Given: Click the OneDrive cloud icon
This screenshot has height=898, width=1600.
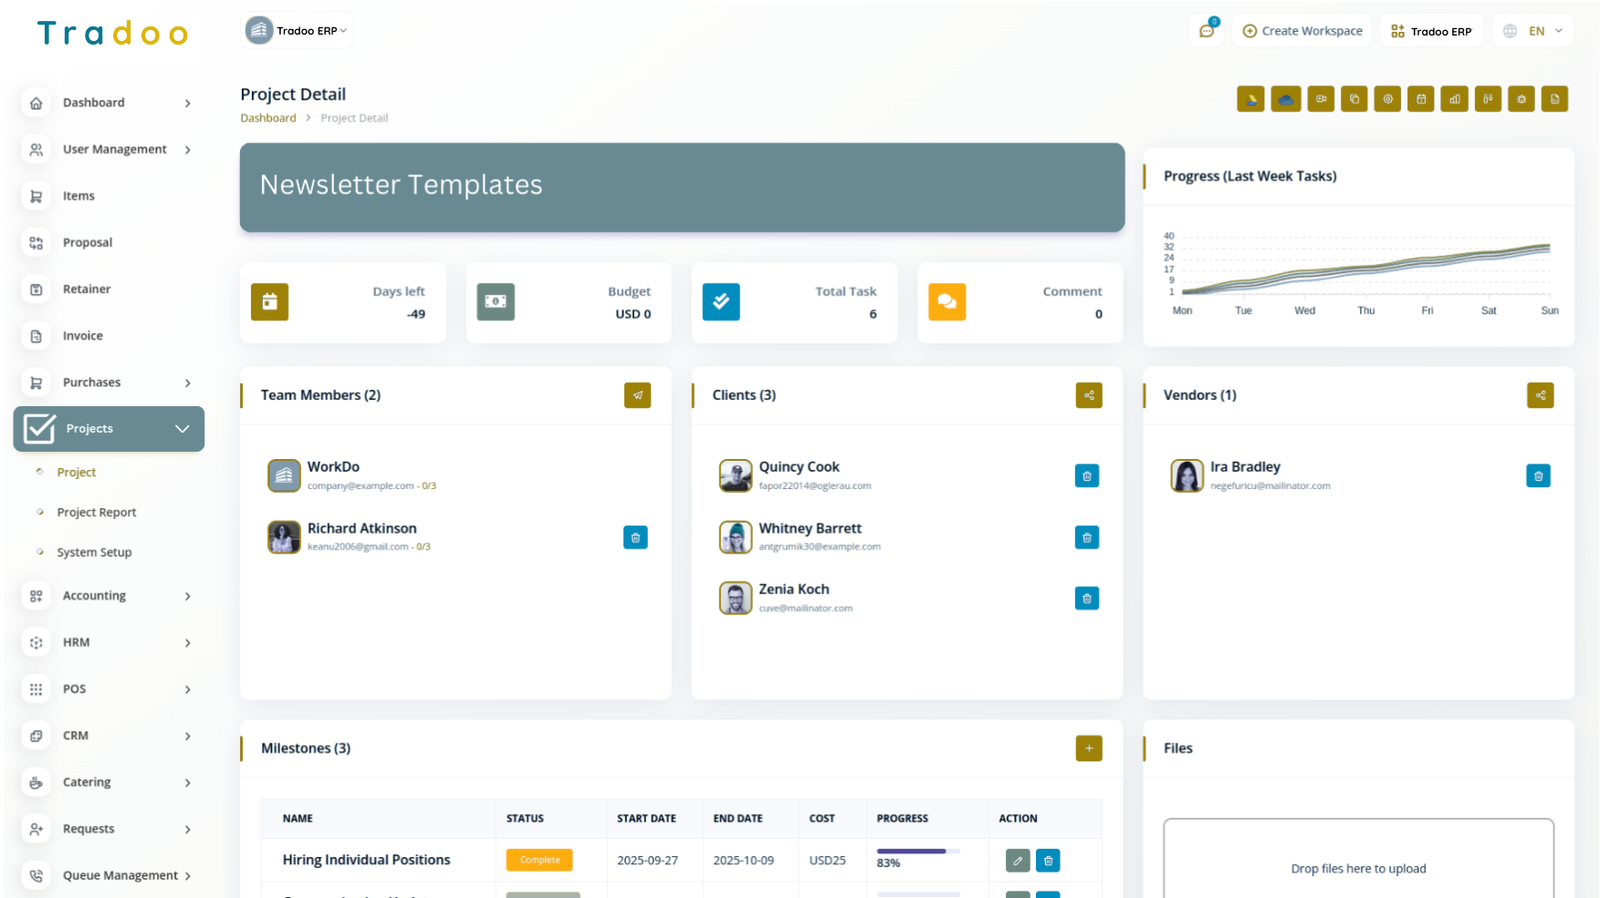Looking at the screenshot, I should (x=1285, y=99).
